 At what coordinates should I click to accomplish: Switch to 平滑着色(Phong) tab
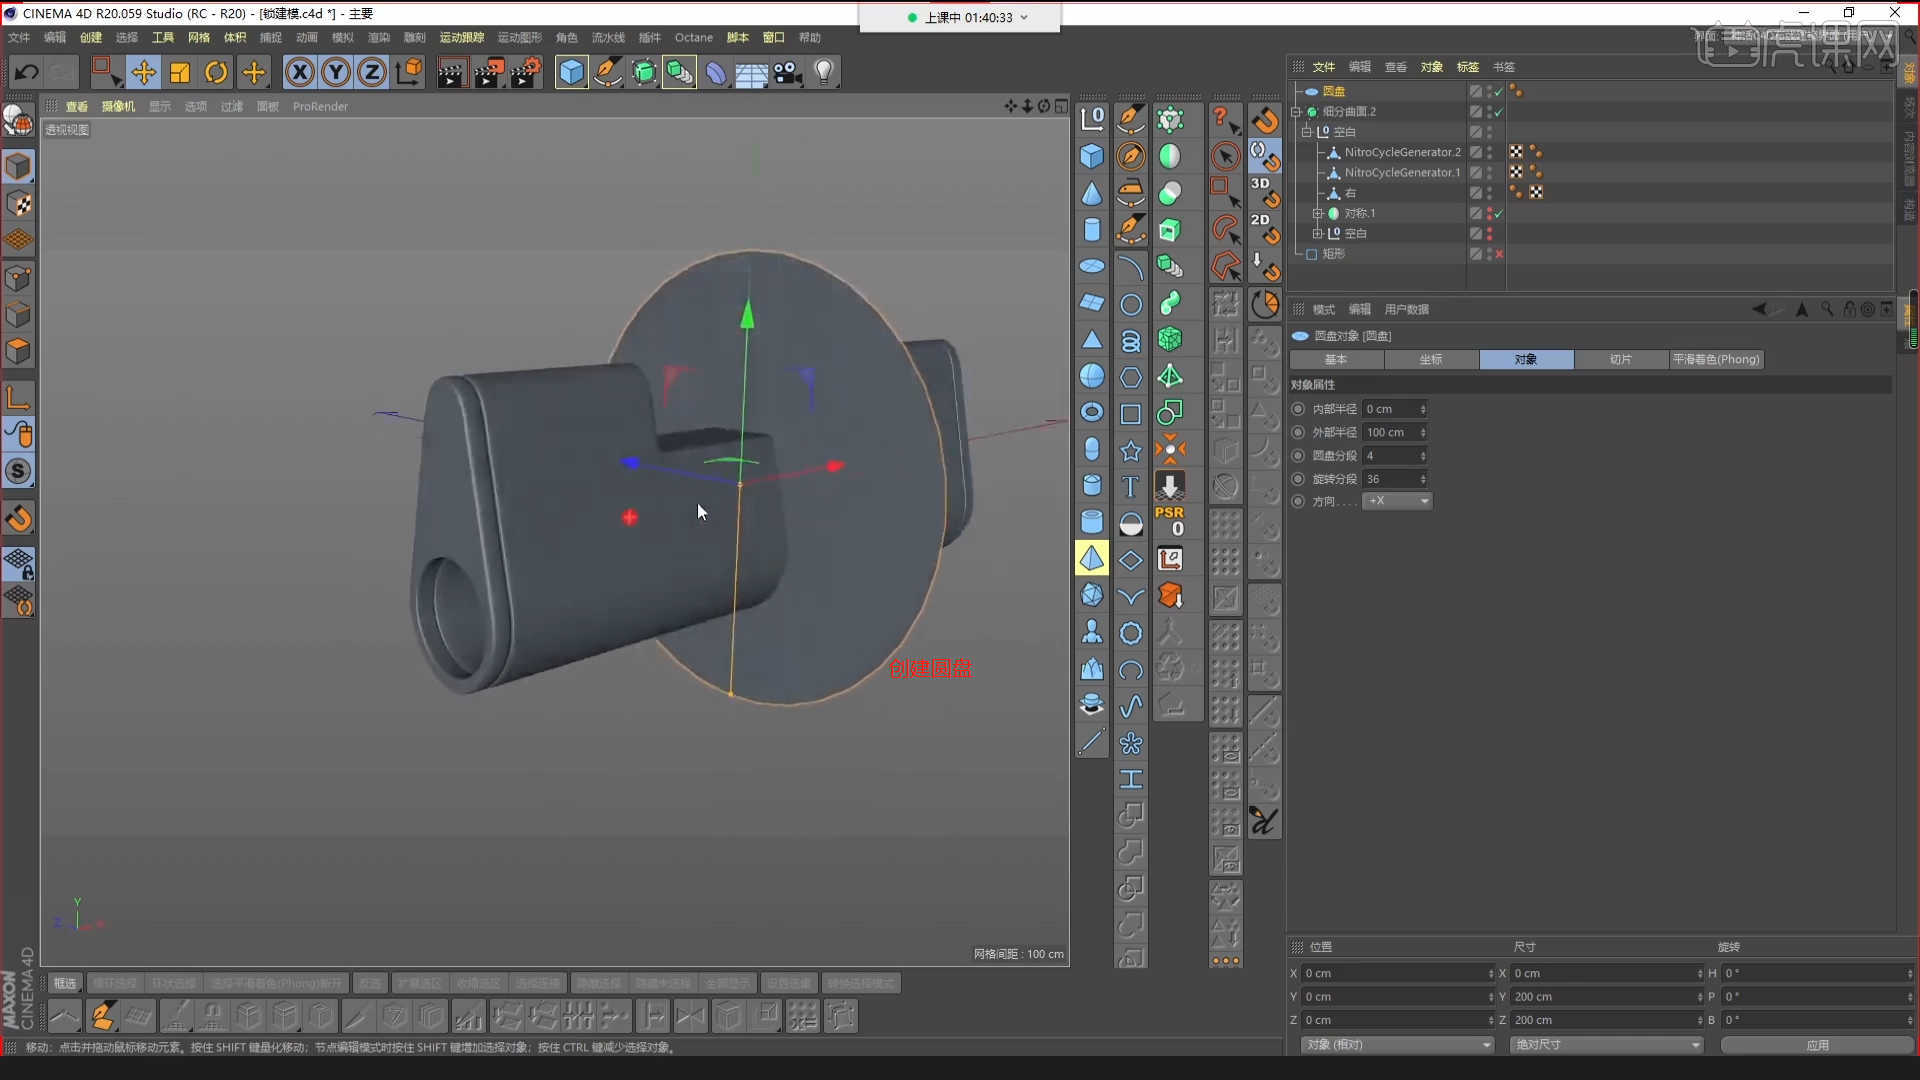(x=1716, y=360)
